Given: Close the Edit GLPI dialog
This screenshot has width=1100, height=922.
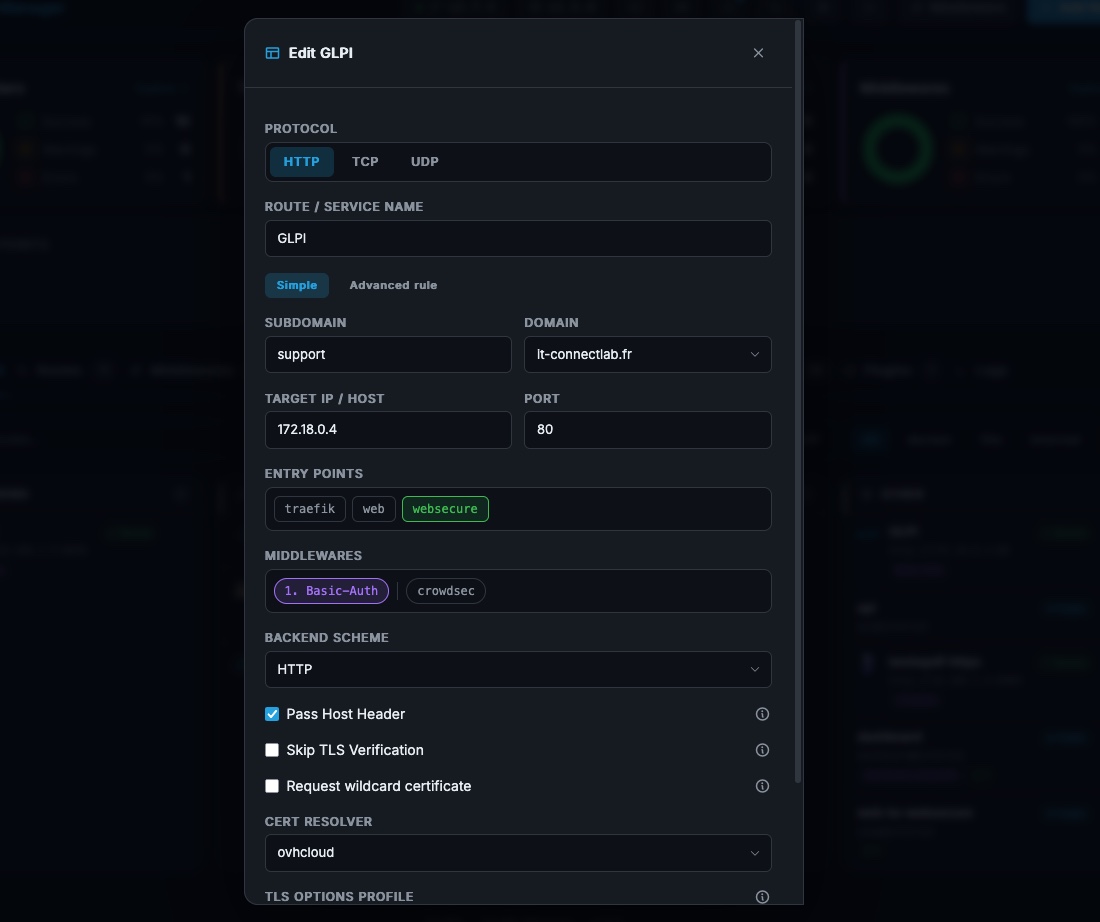Looking at the screenshot, I should coord(758,53).
